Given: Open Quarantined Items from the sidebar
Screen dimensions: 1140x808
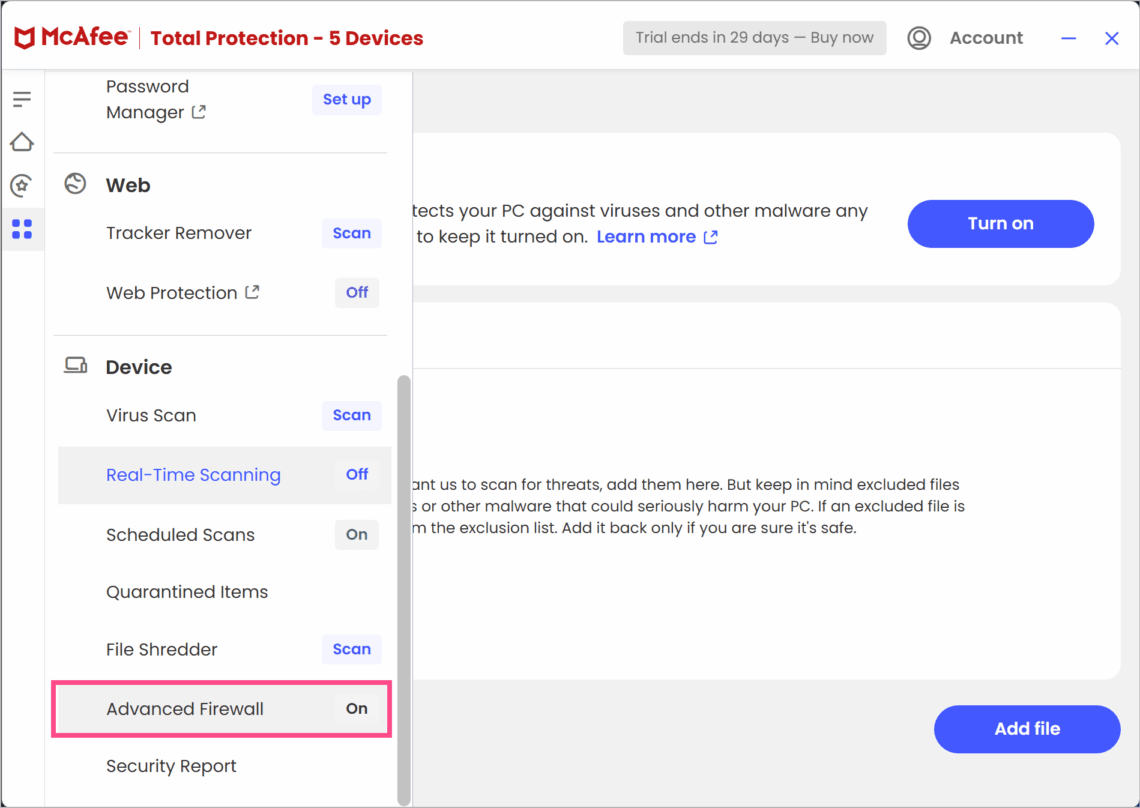Looking at the screenshot, I should click(x=187, y=592).
